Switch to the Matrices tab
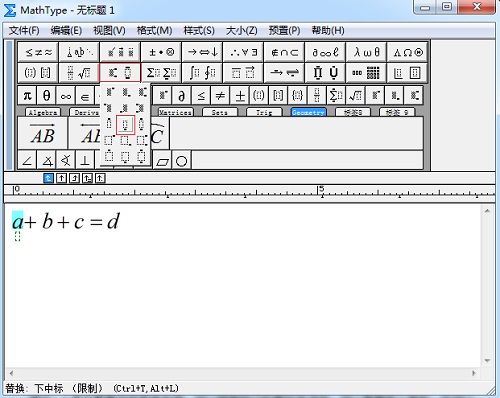 pyautogui.click(x=175, y=112)
